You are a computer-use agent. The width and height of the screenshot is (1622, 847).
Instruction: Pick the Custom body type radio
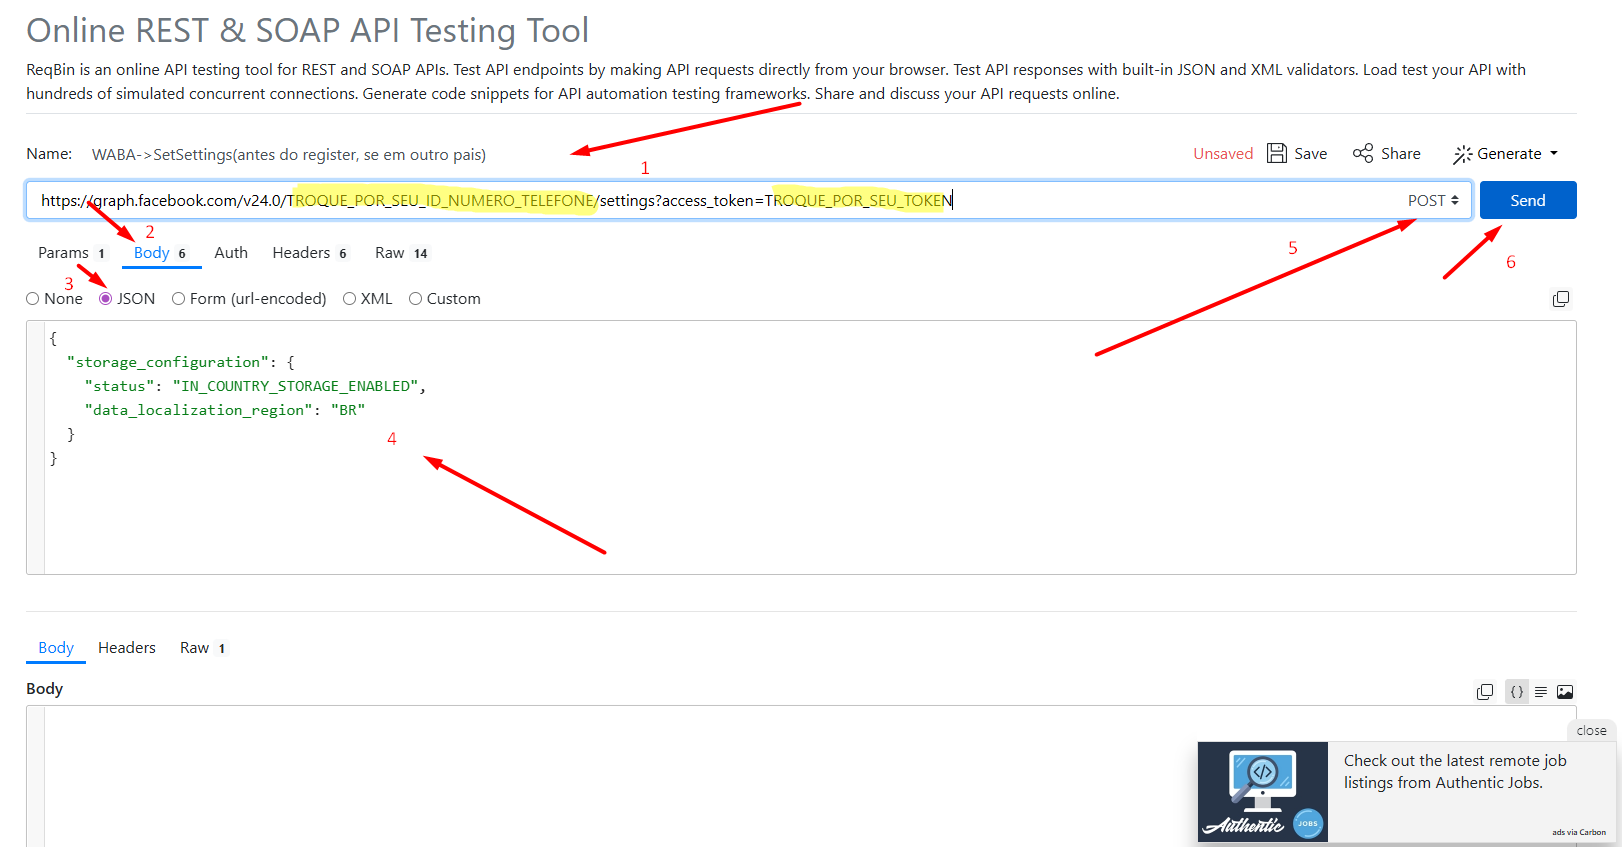(415, 299)
